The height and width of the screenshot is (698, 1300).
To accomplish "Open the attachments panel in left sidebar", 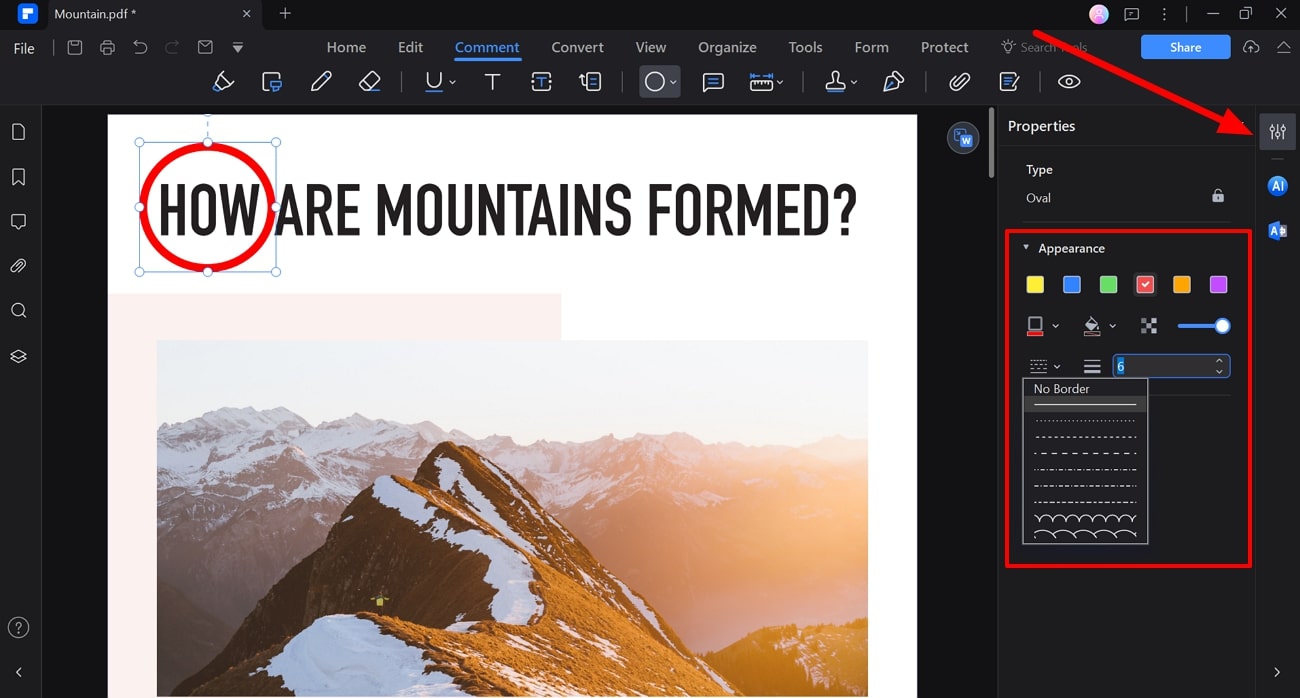I will [x=18, y=266].
